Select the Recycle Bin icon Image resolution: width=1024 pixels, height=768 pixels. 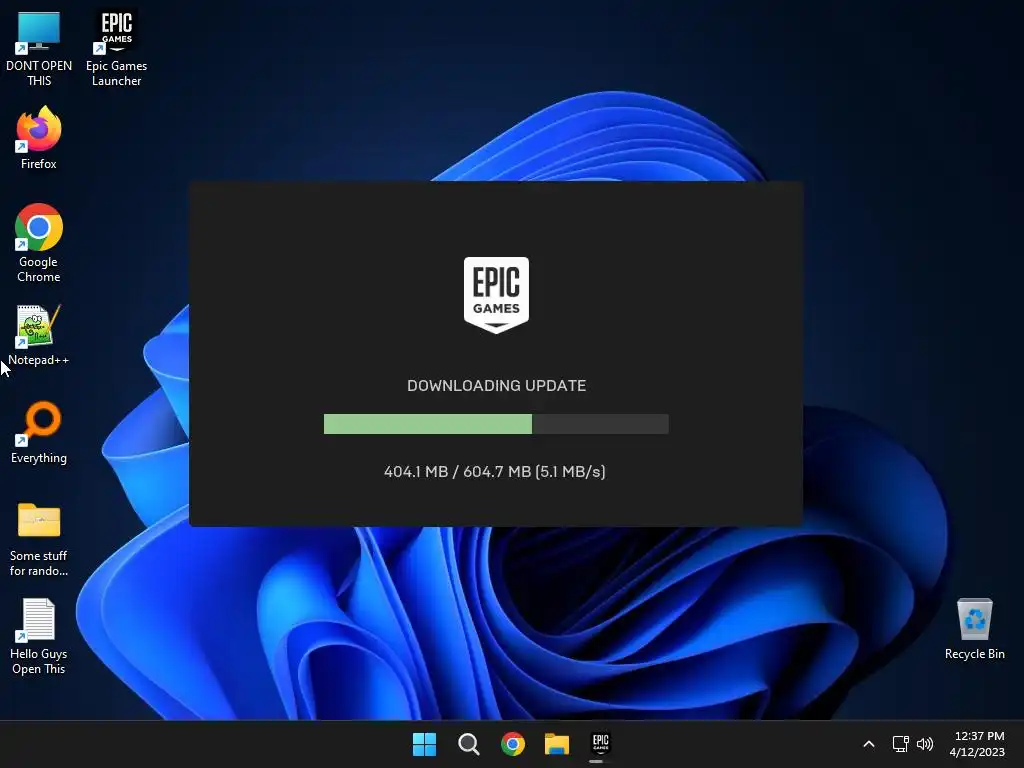click(x=974, y=629)
